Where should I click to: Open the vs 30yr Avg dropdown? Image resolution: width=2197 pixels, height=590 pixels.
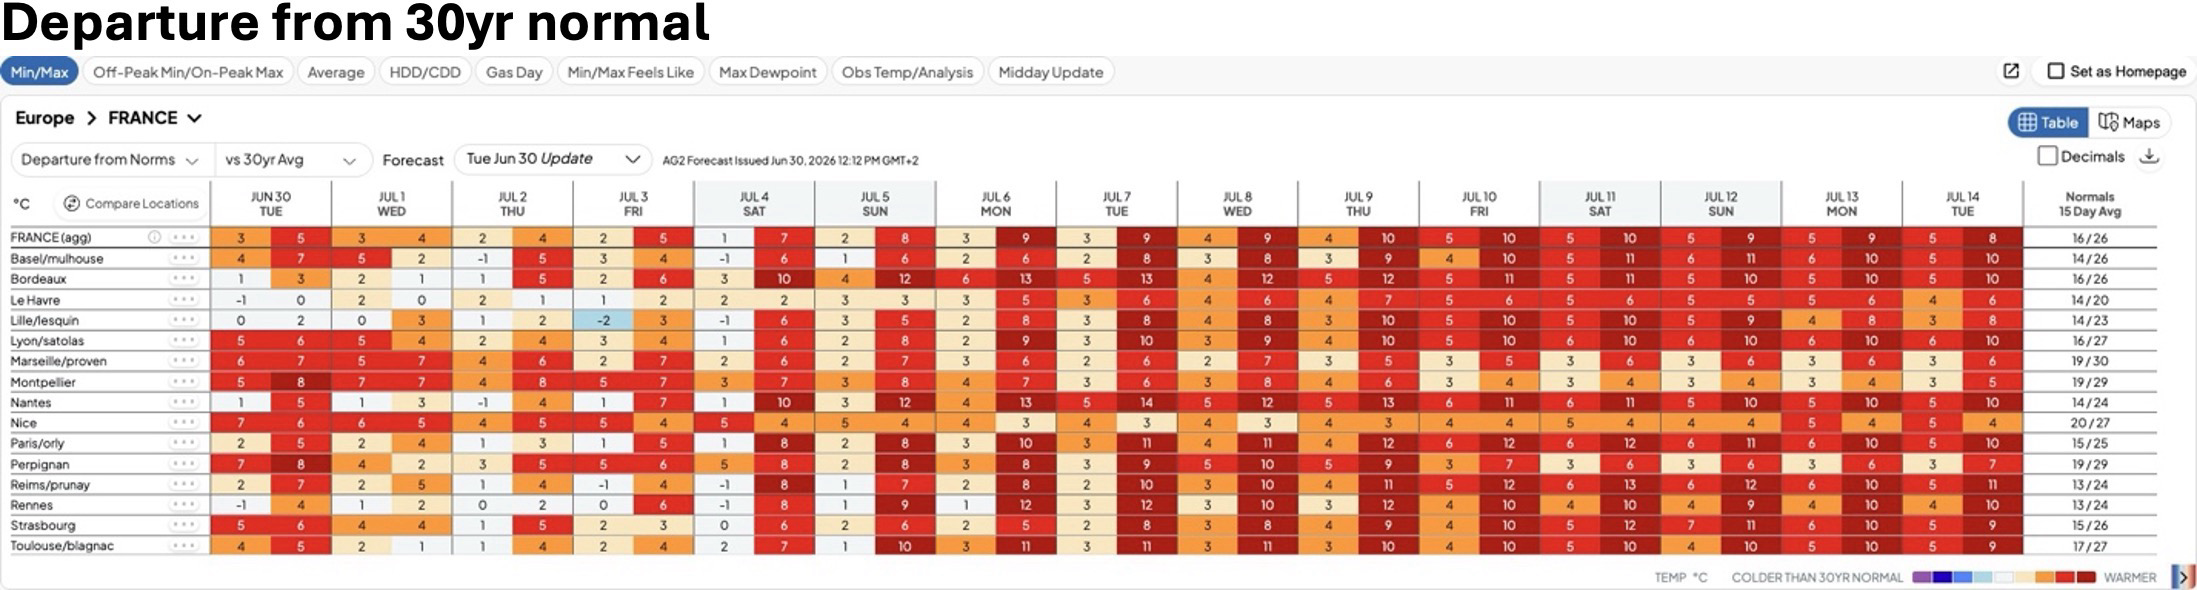(291, 160)
